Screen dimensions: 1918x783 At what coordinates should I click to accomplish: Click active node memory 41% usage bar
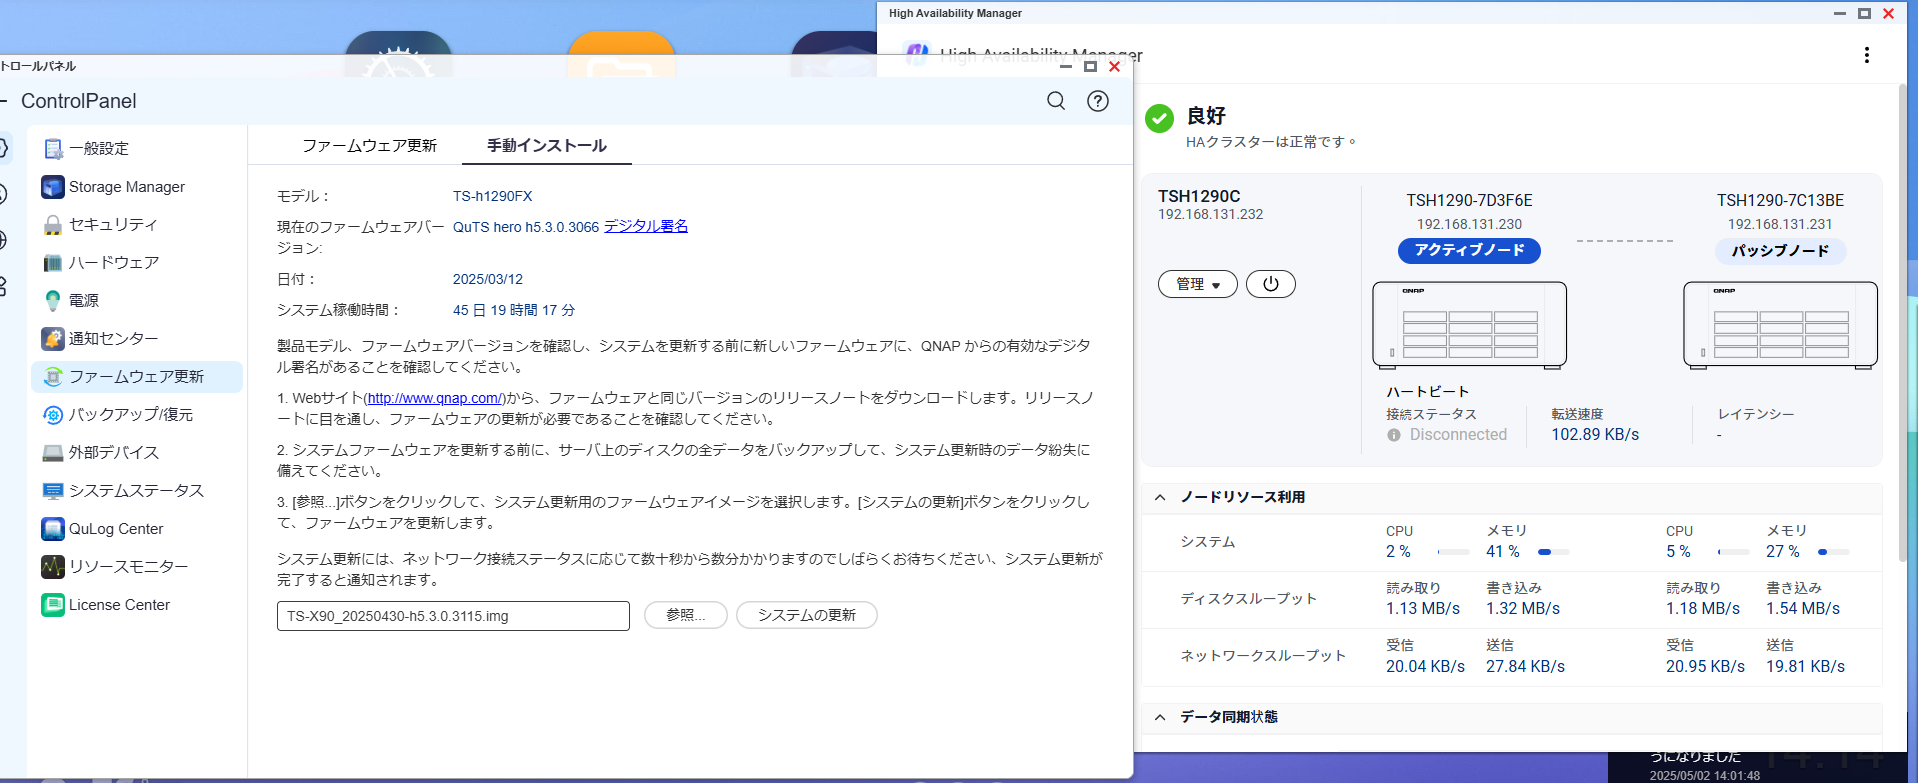pos(1553,552)
